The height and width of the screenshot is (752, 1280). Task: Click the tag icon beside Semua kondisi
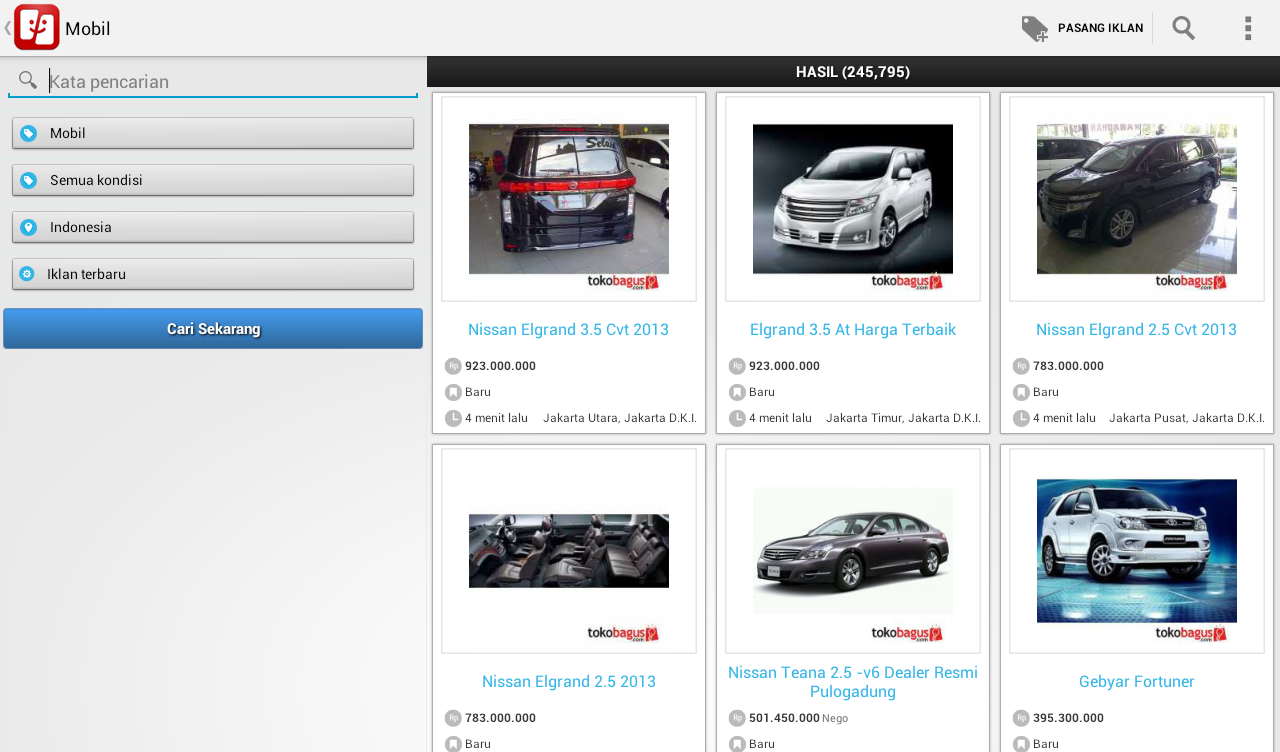pyautogui.click(x=28, y=180)
